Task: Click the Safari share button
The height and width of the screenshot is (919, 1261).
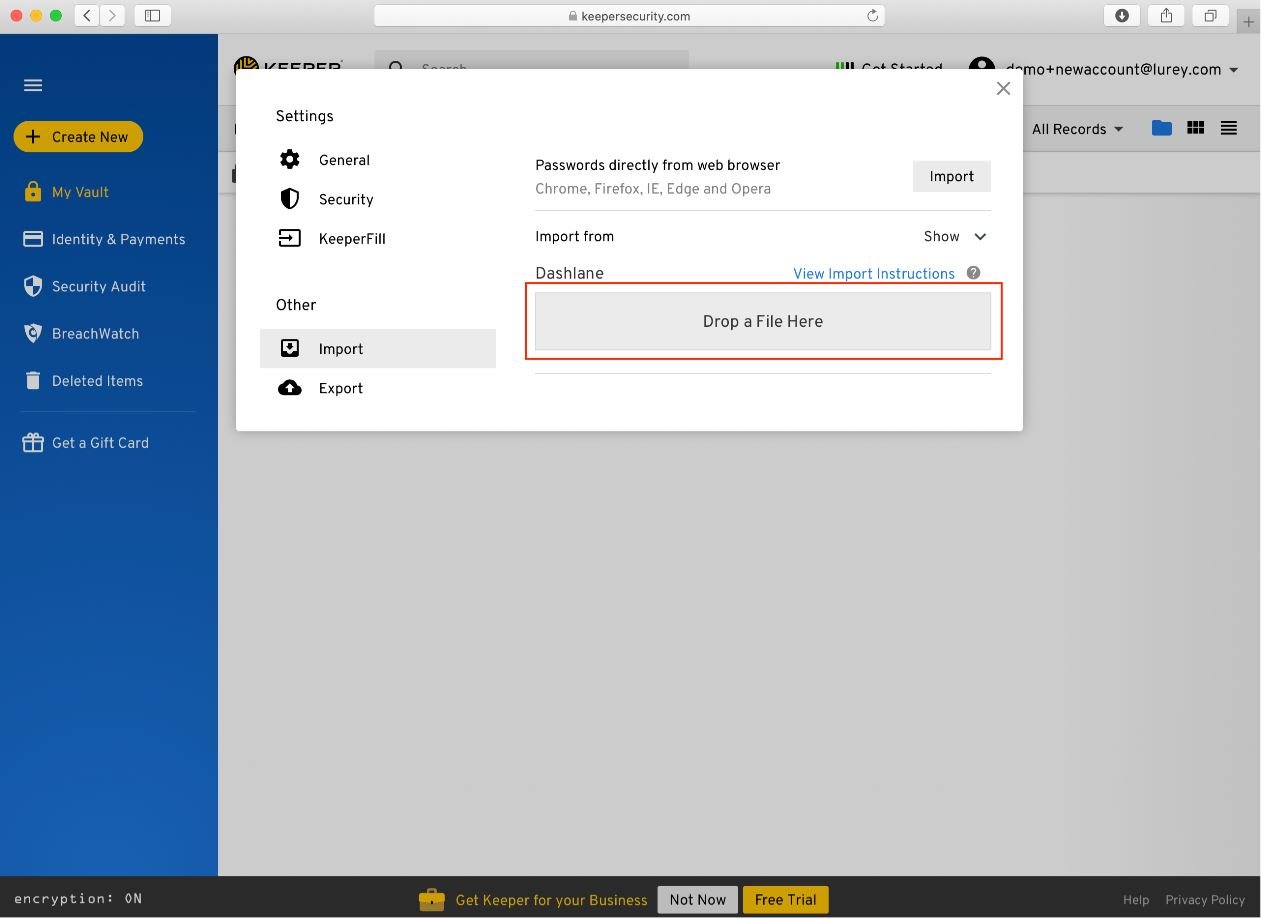Action: coord(1166,15)
